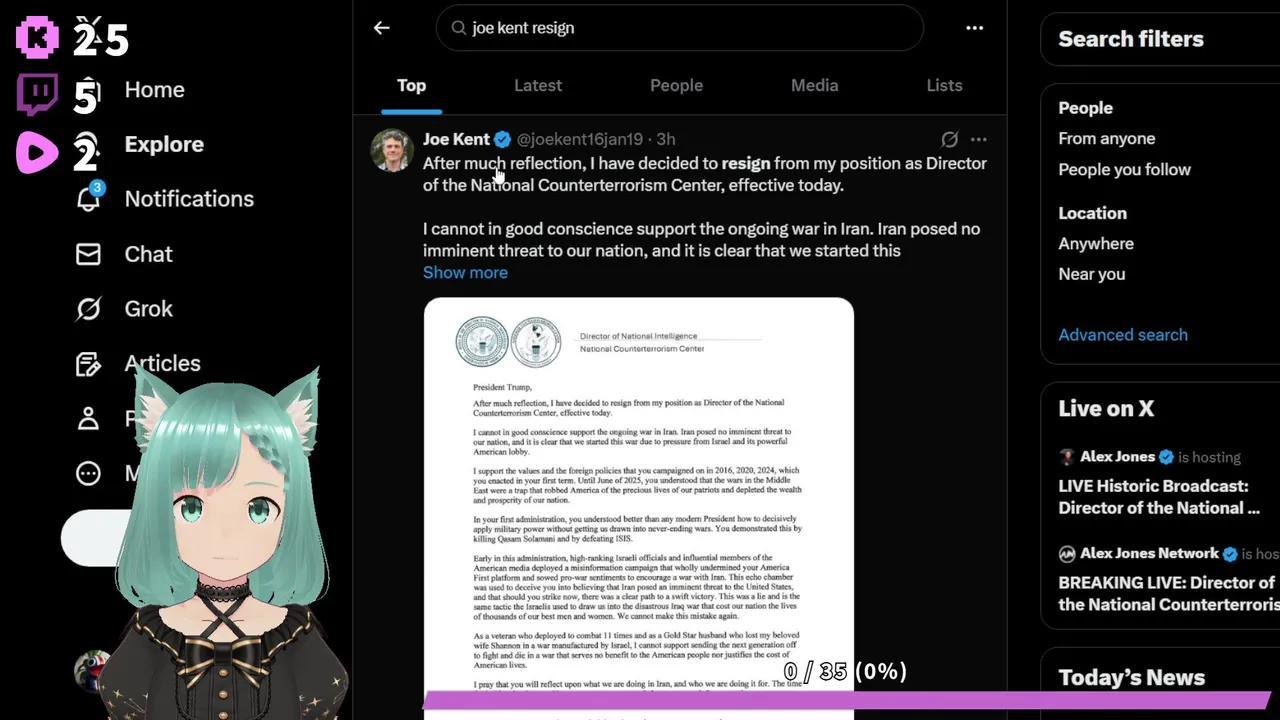Select the 'Anywhere' location filter
1280x720 pixels.
1096,244
